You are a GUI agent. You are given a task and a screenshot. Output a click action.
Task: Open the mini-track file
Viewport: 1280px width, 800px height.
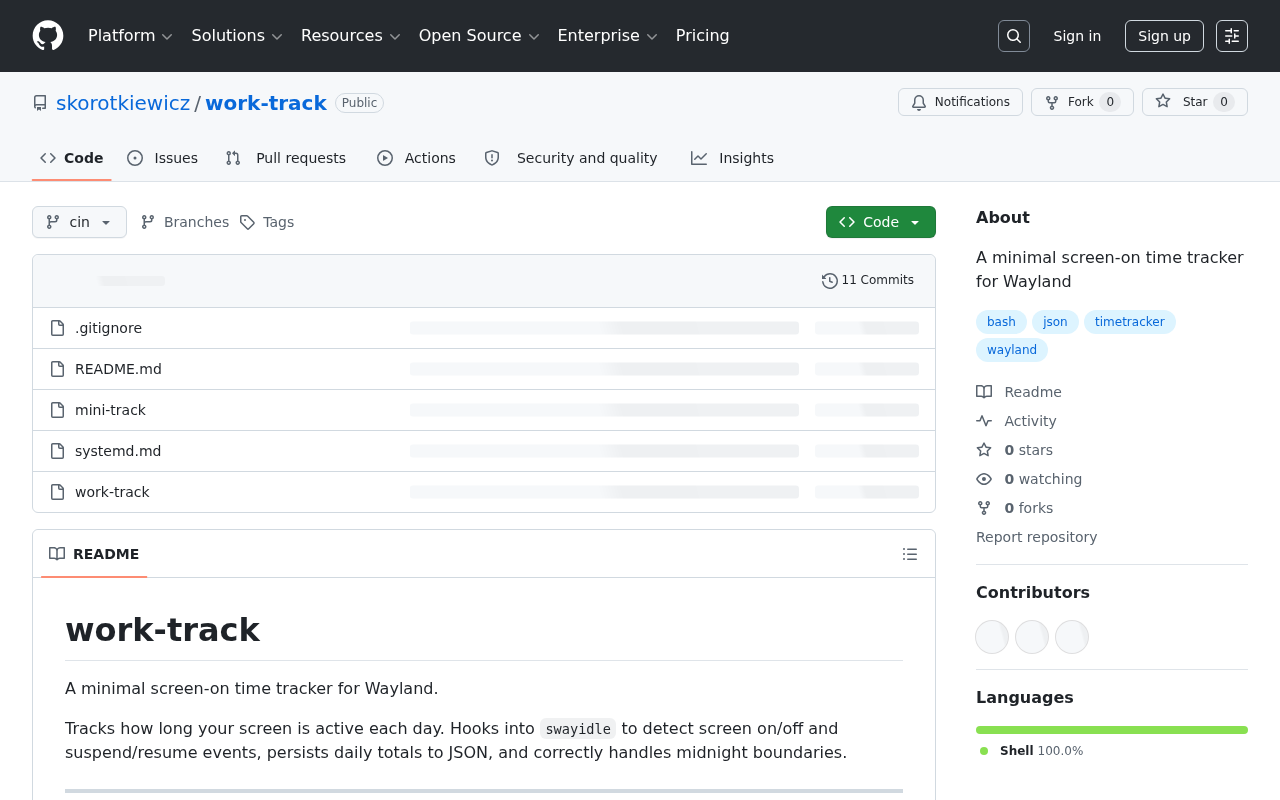[x=110, y=410]
